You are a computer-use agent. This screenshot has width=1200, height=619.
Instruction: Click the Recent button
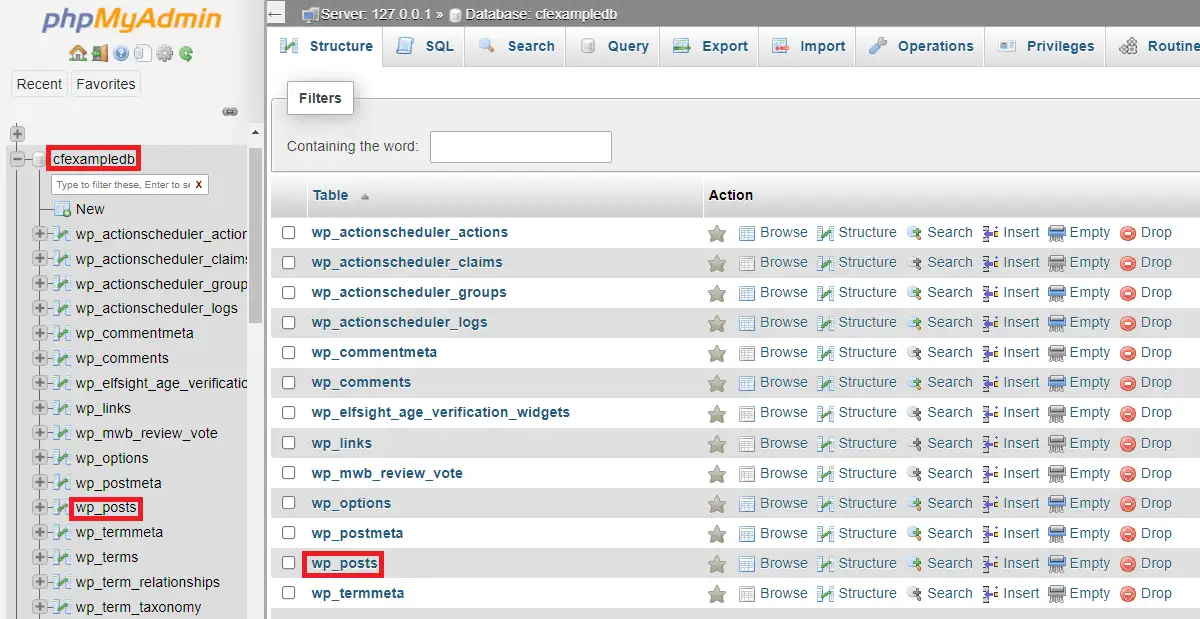coord(39,84)
